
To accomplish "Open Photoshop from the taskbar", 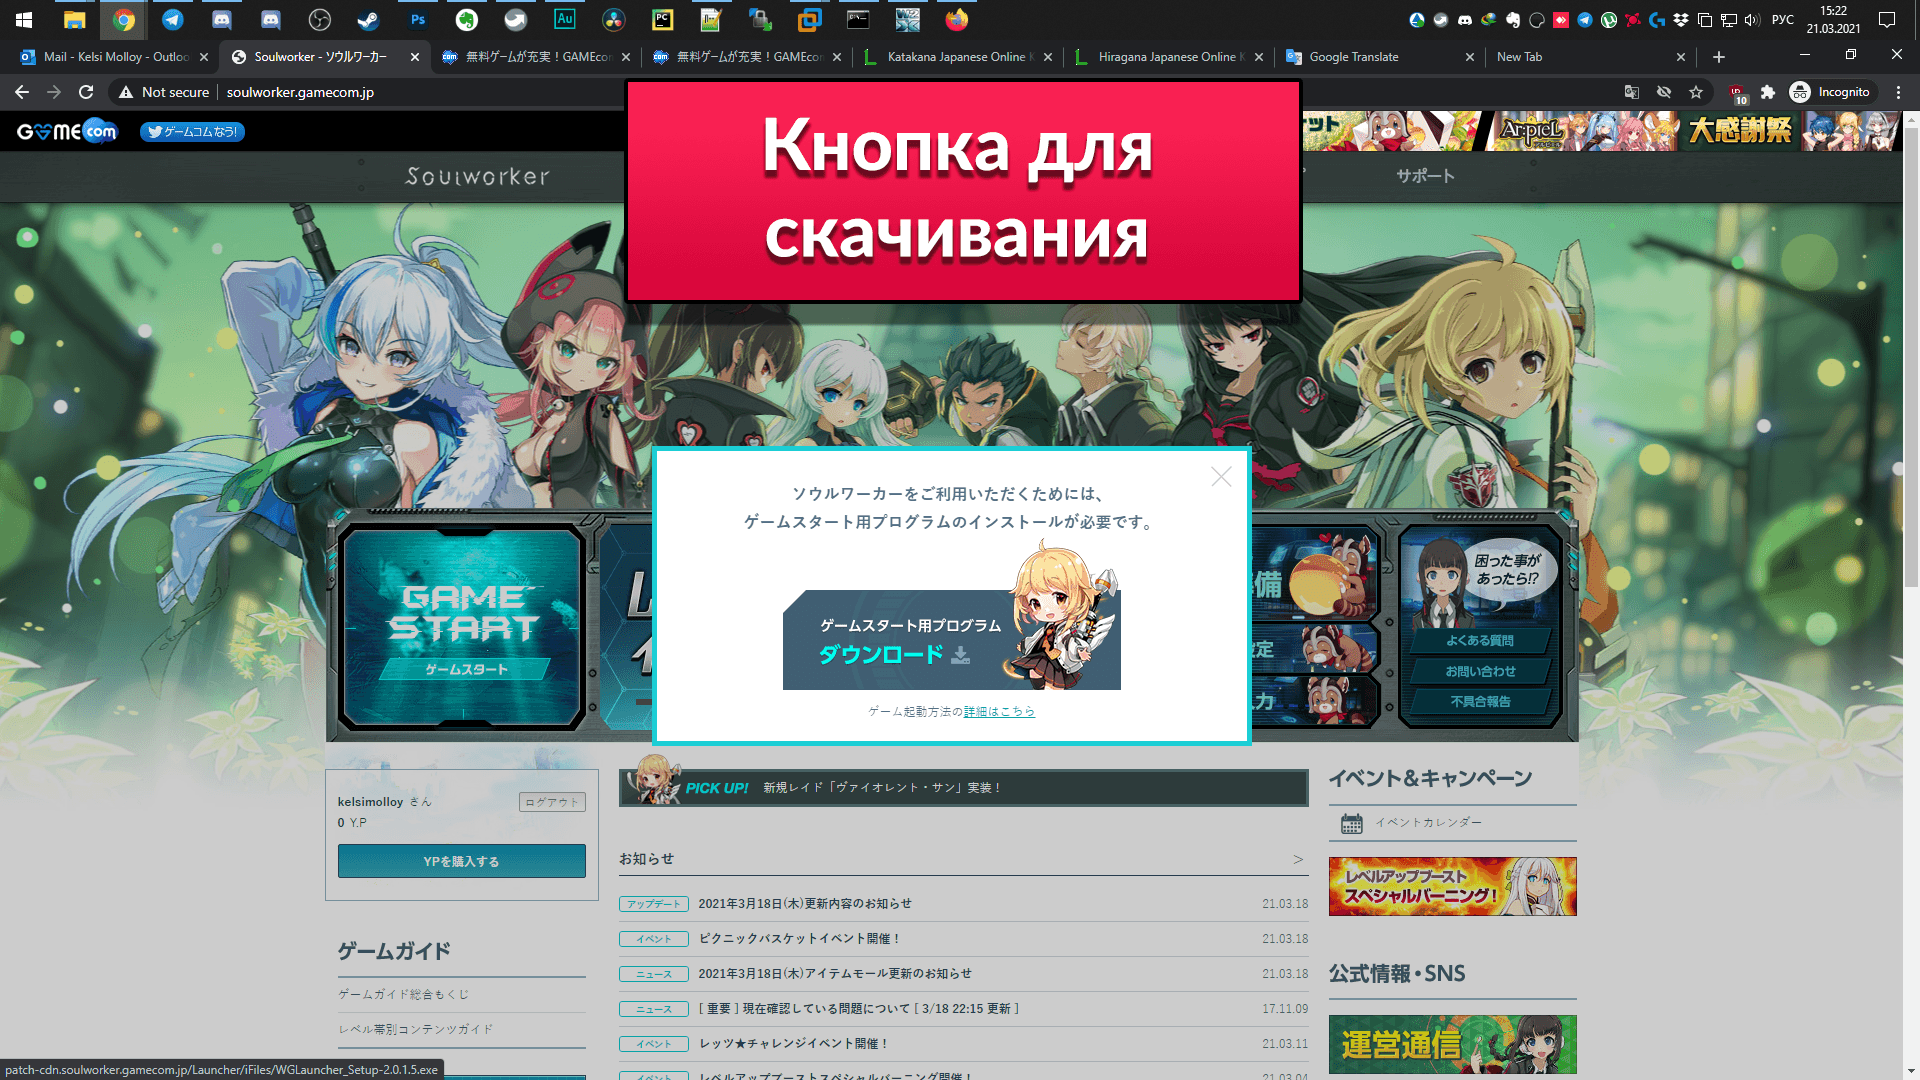I will [417, 19].
